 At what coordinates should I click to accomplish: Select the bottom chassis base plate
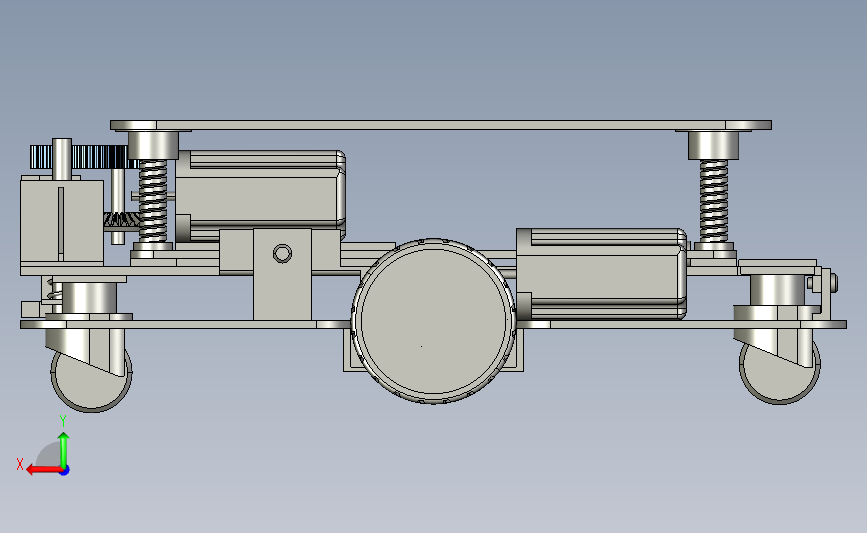[434, 325]
